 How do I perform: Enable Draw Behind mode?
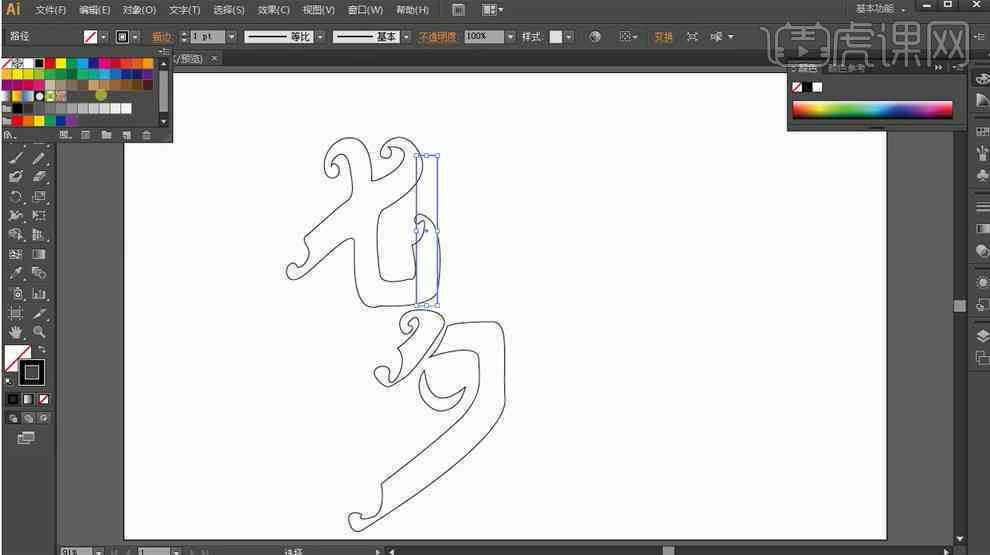[x=28, y=419]
